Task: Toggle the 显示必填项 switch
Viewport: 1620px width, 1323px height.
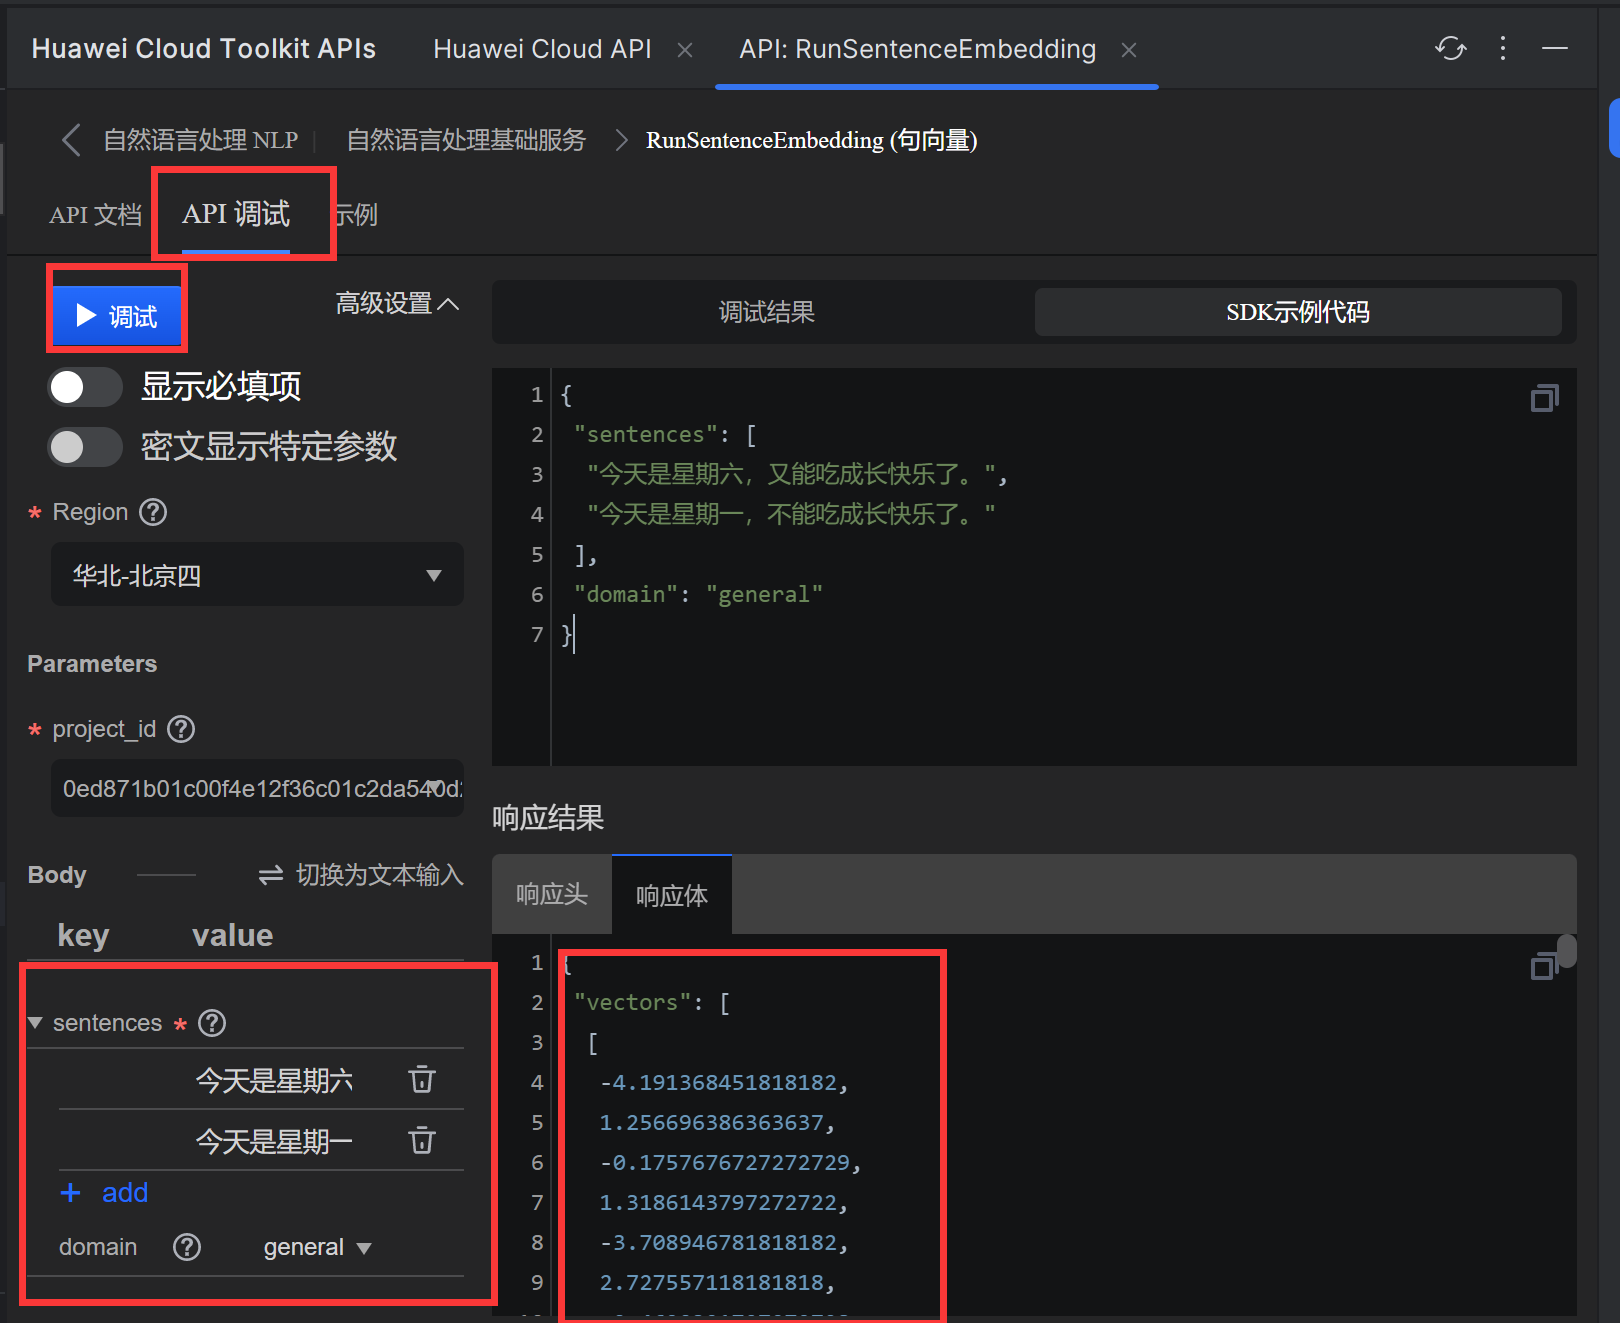Action: [85, 387]
